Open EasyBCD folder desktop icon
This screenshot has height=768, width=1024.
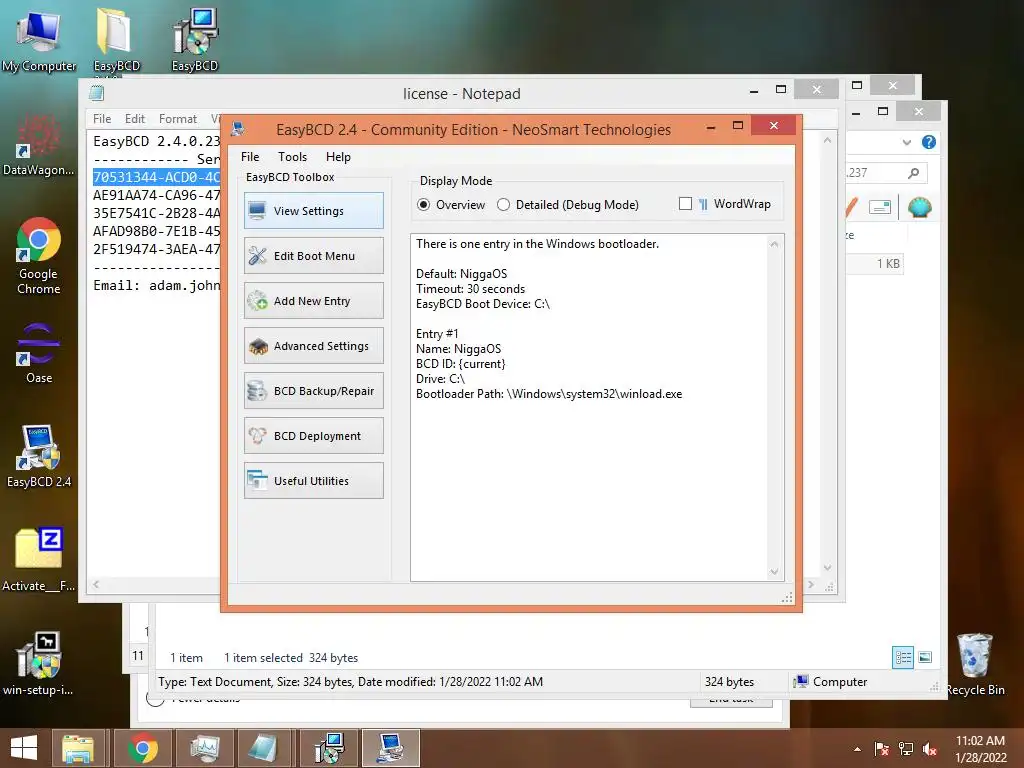click(116, 40)
